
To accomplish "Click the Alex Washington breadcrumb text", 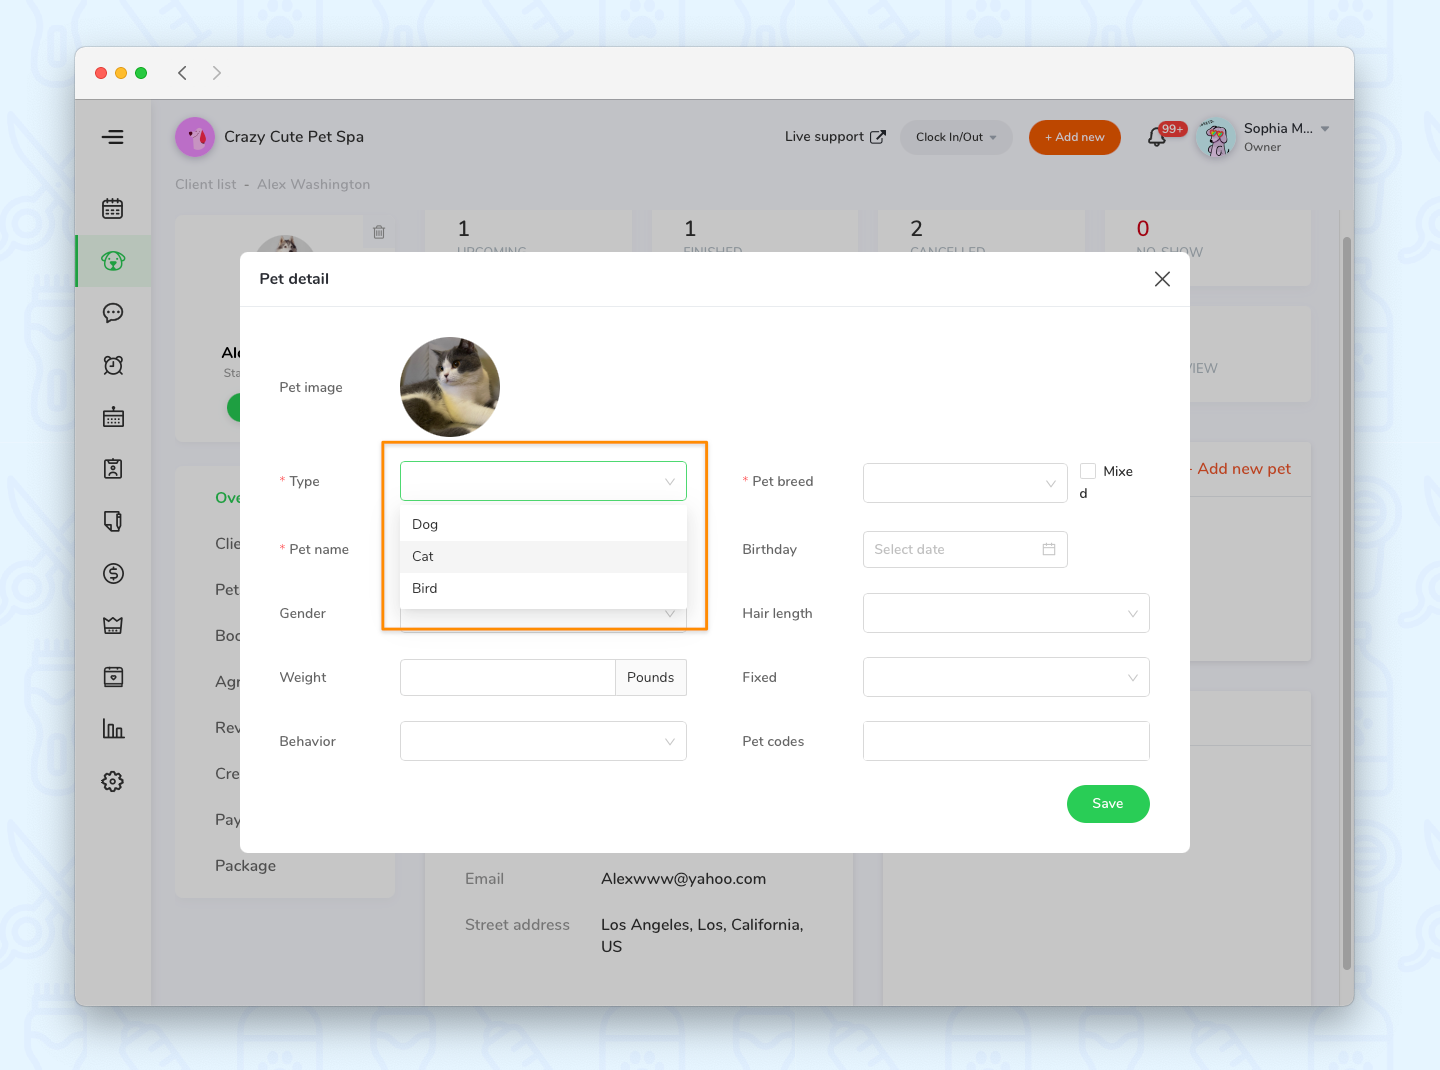I will click(314, 184).
